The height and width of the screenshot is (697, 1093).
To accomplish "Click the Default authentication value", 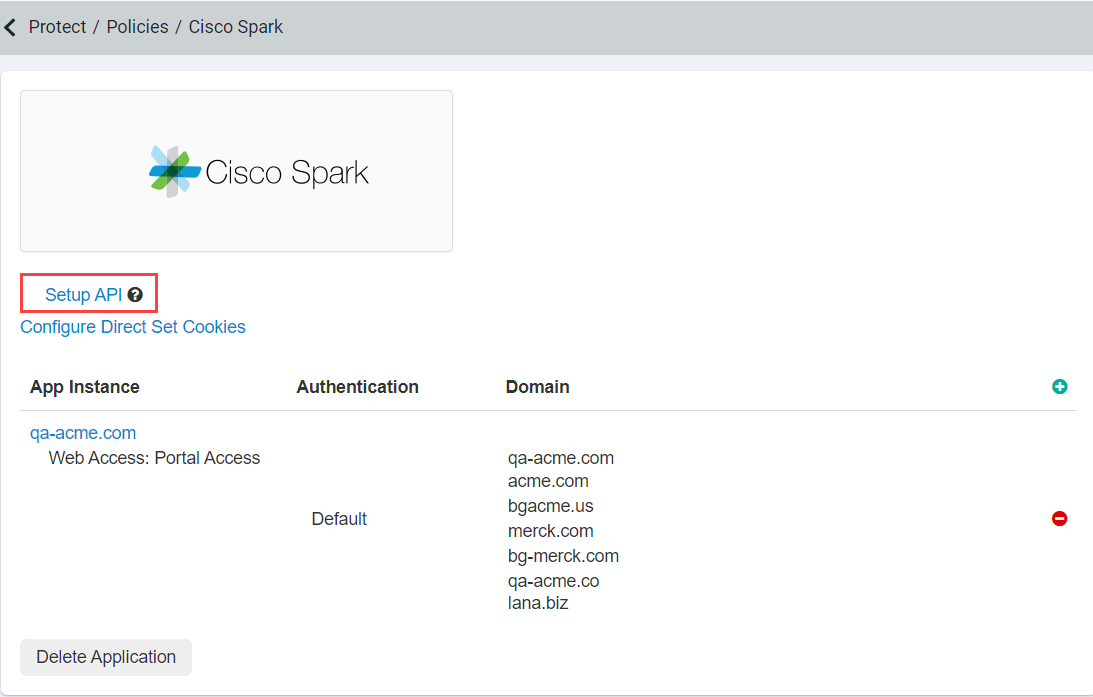I will click(x=339, y=519).
